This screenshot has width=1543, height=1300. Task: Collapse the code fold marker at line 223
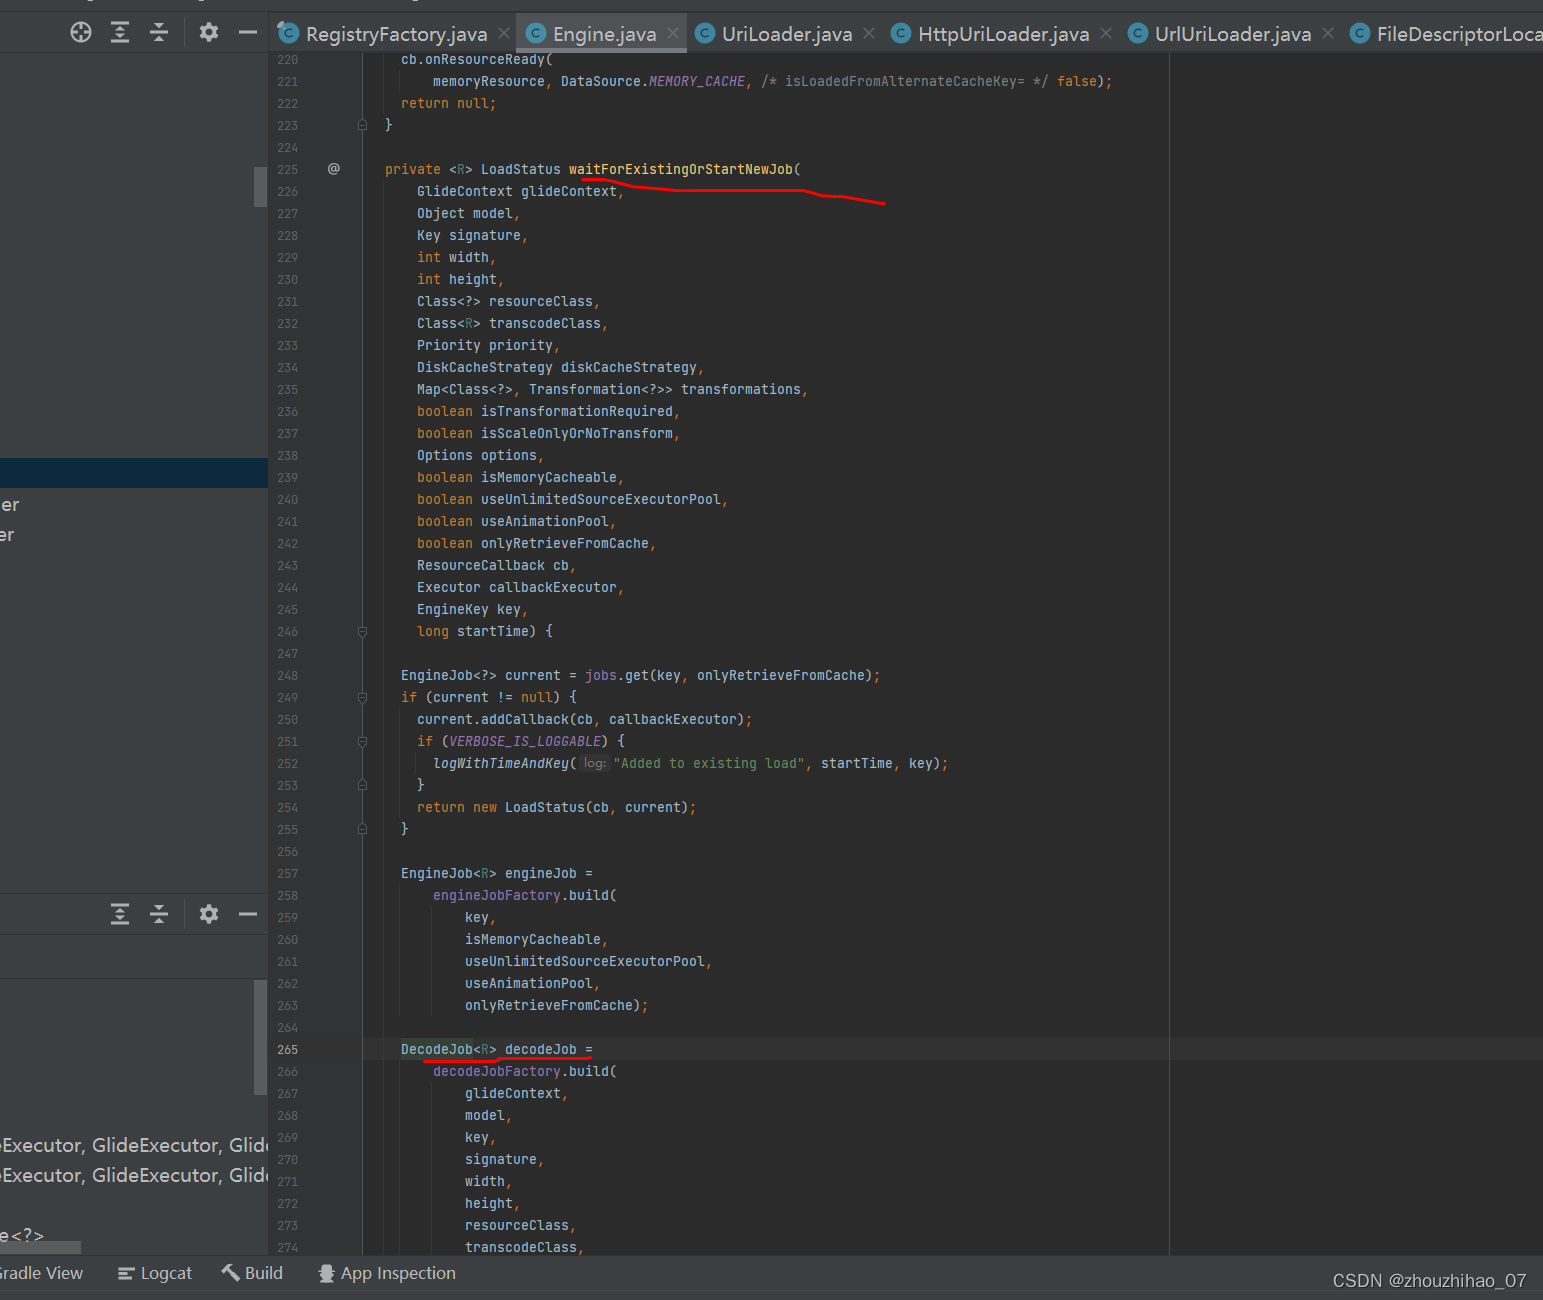(362, 125)
